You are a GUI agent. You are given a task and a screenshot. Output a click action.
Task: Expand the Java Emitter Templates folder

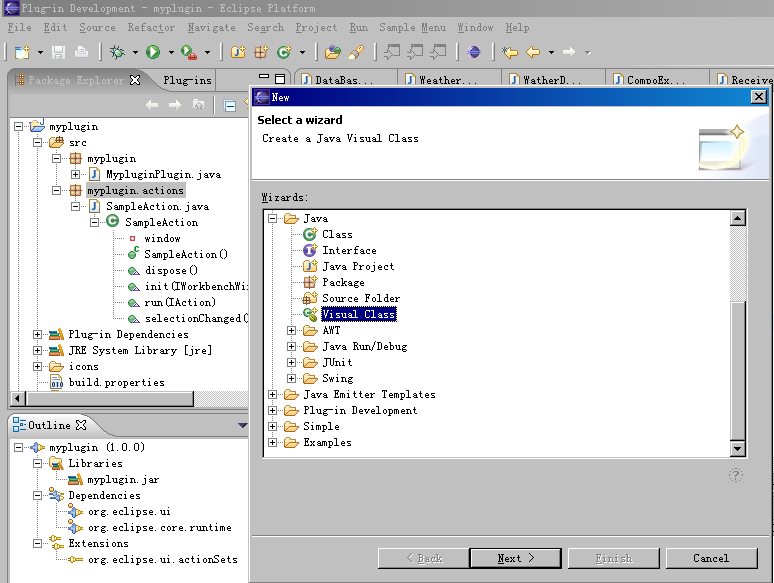click(x=272, y=394)
